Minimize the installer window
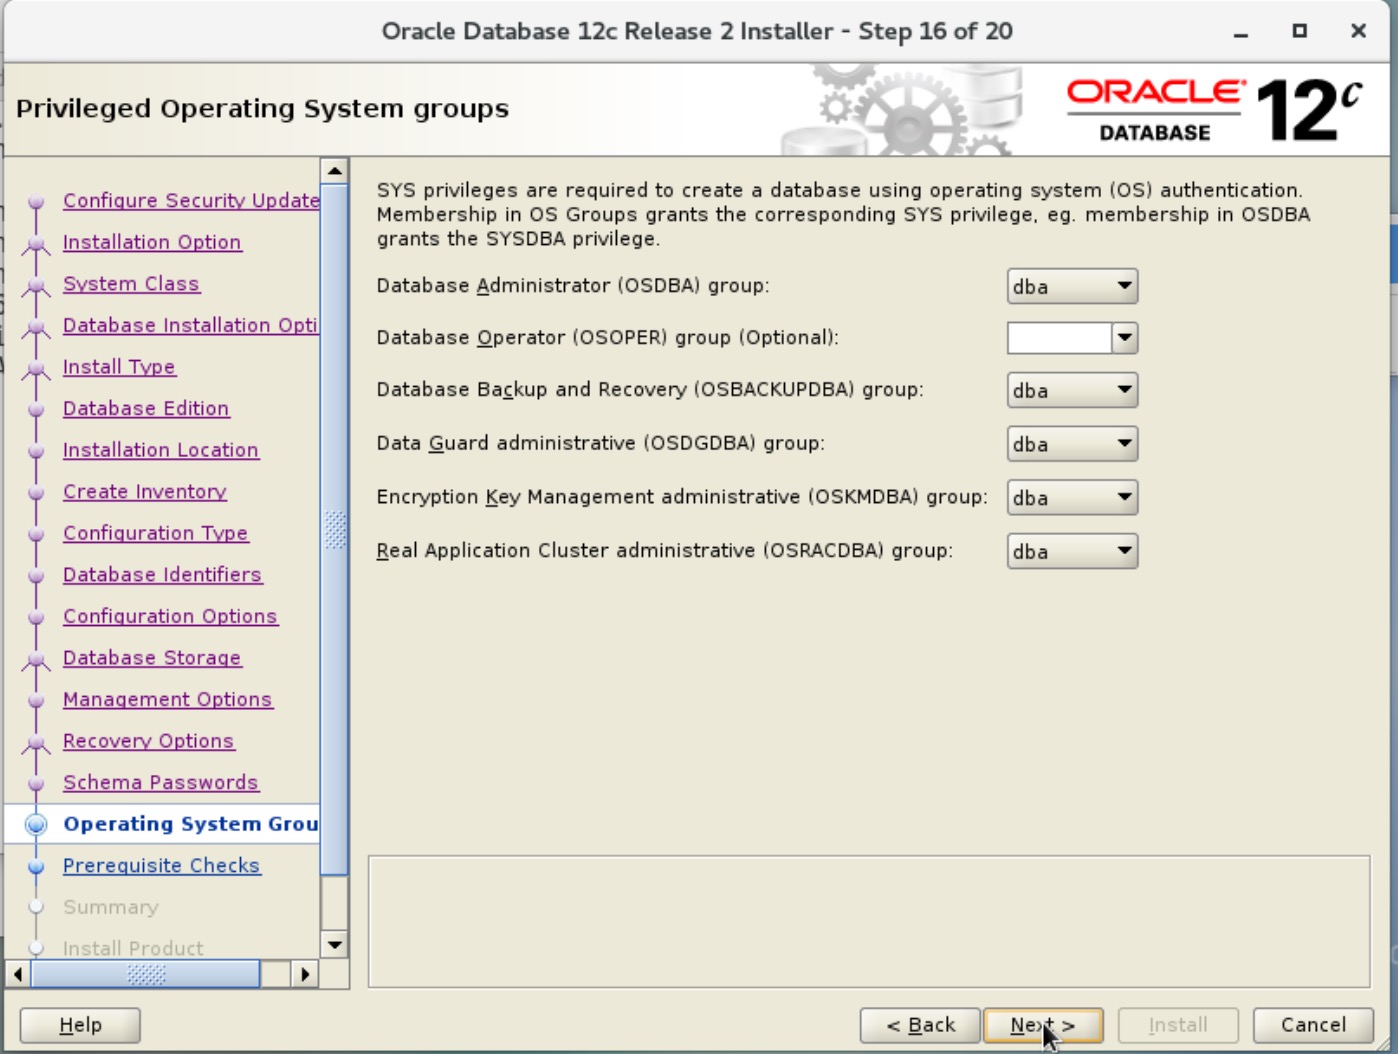The image size is (1398, 1054). (1241, 32)
